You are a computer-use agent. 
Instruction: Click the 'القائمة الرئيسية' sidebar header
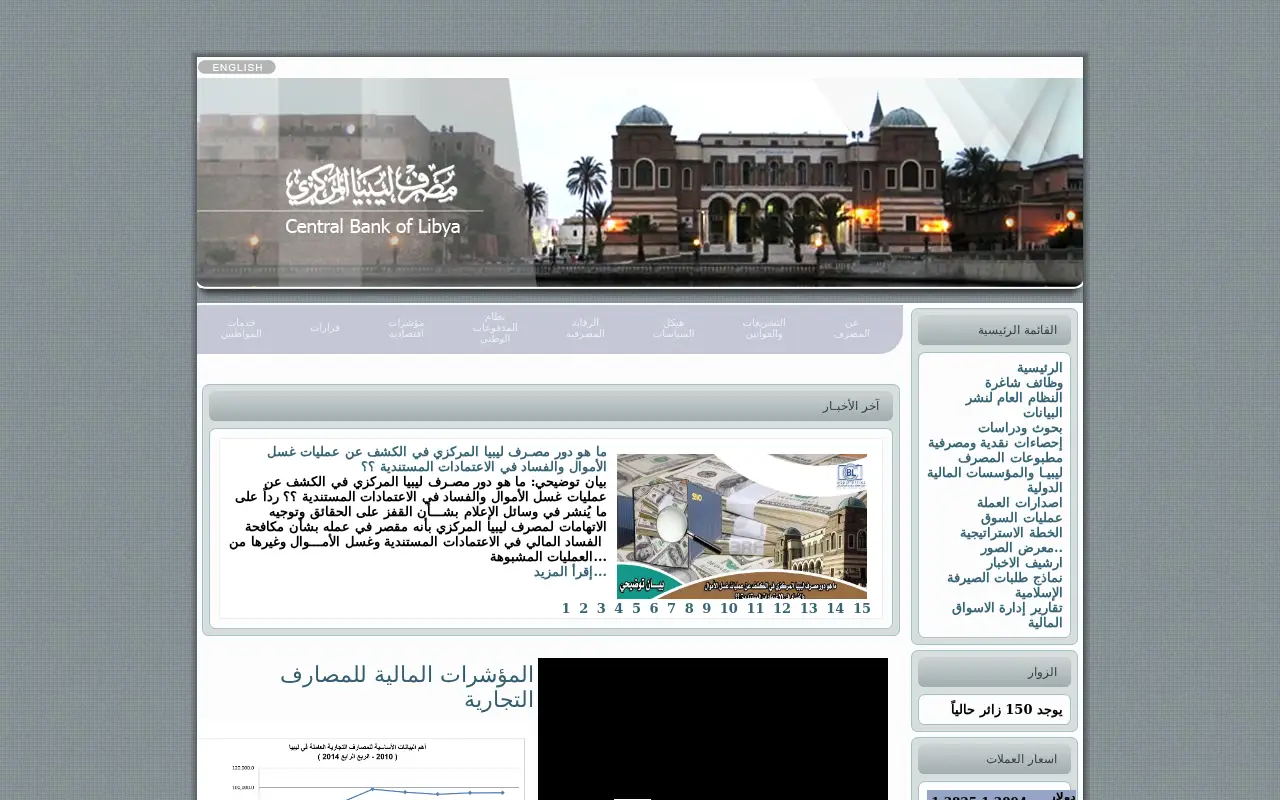pyautogui.click(x=994, y=330)
